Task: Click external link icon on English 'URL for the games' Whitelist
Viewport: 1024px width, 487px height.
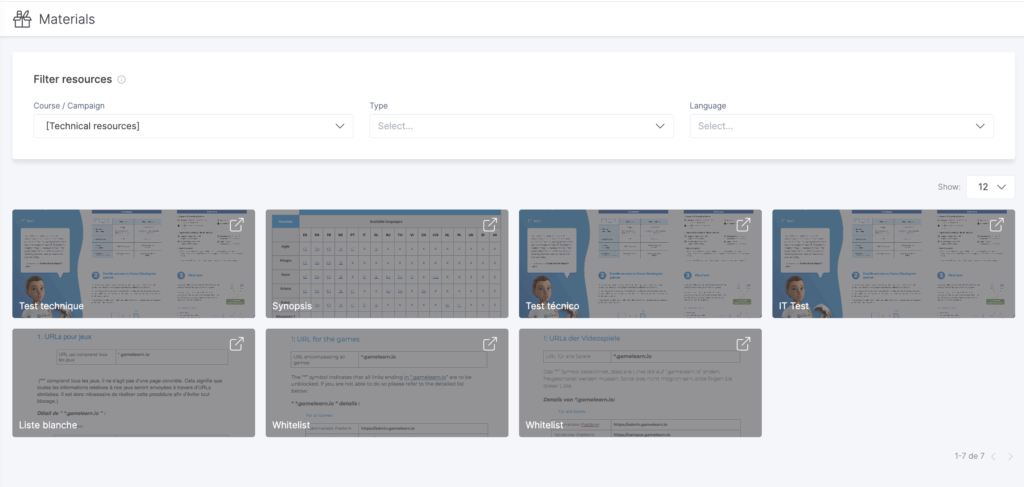Action: 490,344
